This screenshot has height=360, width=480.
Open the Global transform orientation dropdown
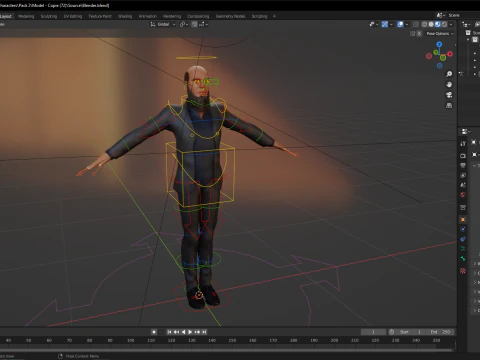[x=163, y=24]
